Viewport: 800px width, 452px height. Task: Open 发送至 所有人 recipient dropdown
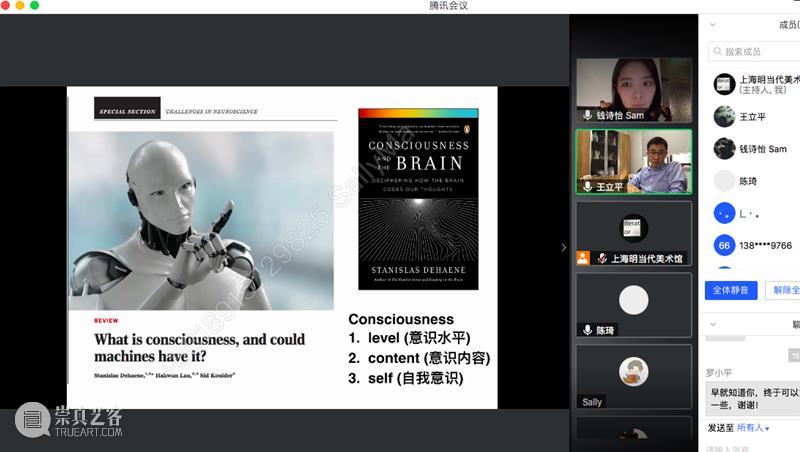click(753, 428)
